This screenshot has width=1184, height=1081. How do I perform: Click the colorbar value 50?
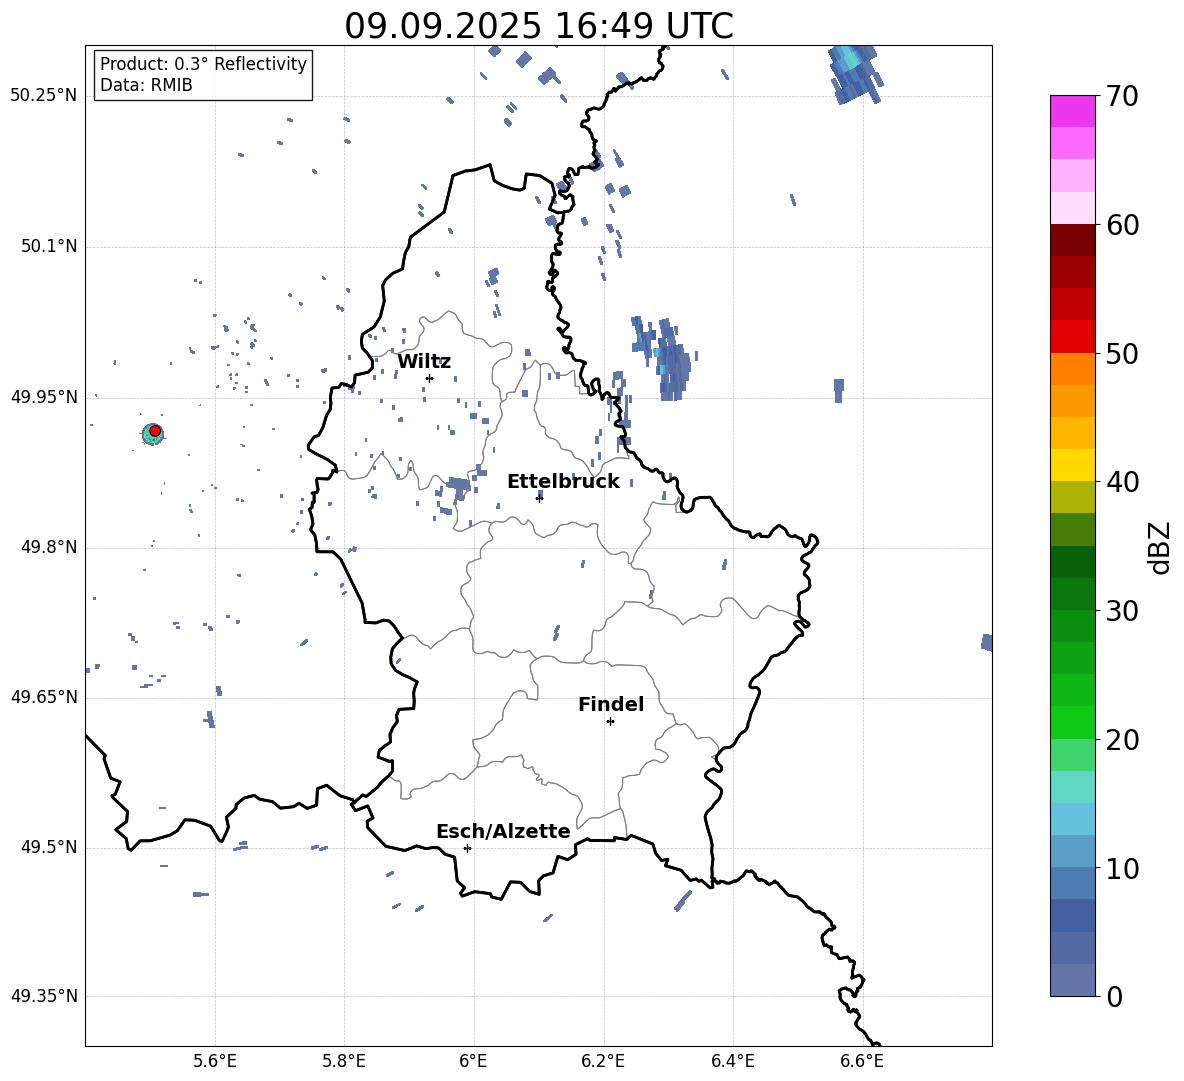(x=1122, y=353)
